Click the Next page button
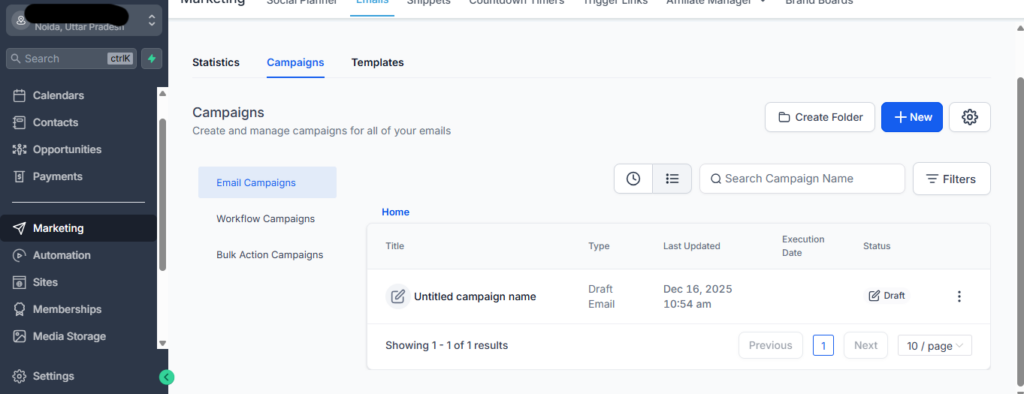This screenshot has height=394, width=1024. [866, 346]
